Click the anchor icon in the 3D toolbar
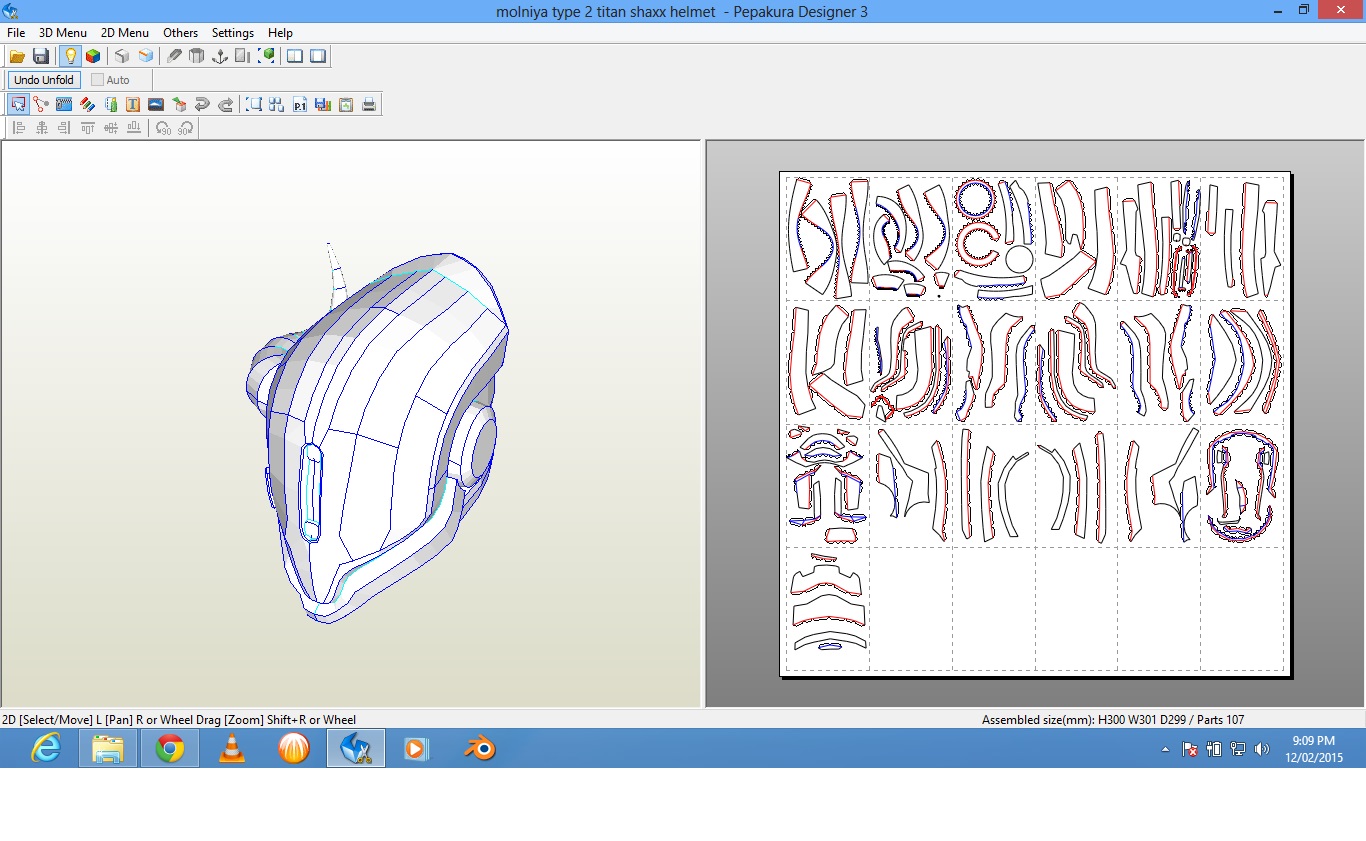 coord(220,56)
